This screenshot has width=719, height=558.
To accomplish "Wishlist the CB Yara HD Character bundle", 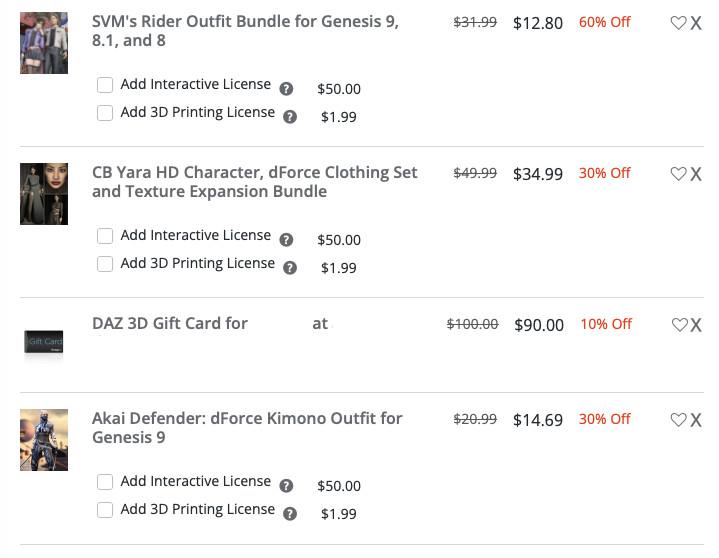I will (678, 174).
